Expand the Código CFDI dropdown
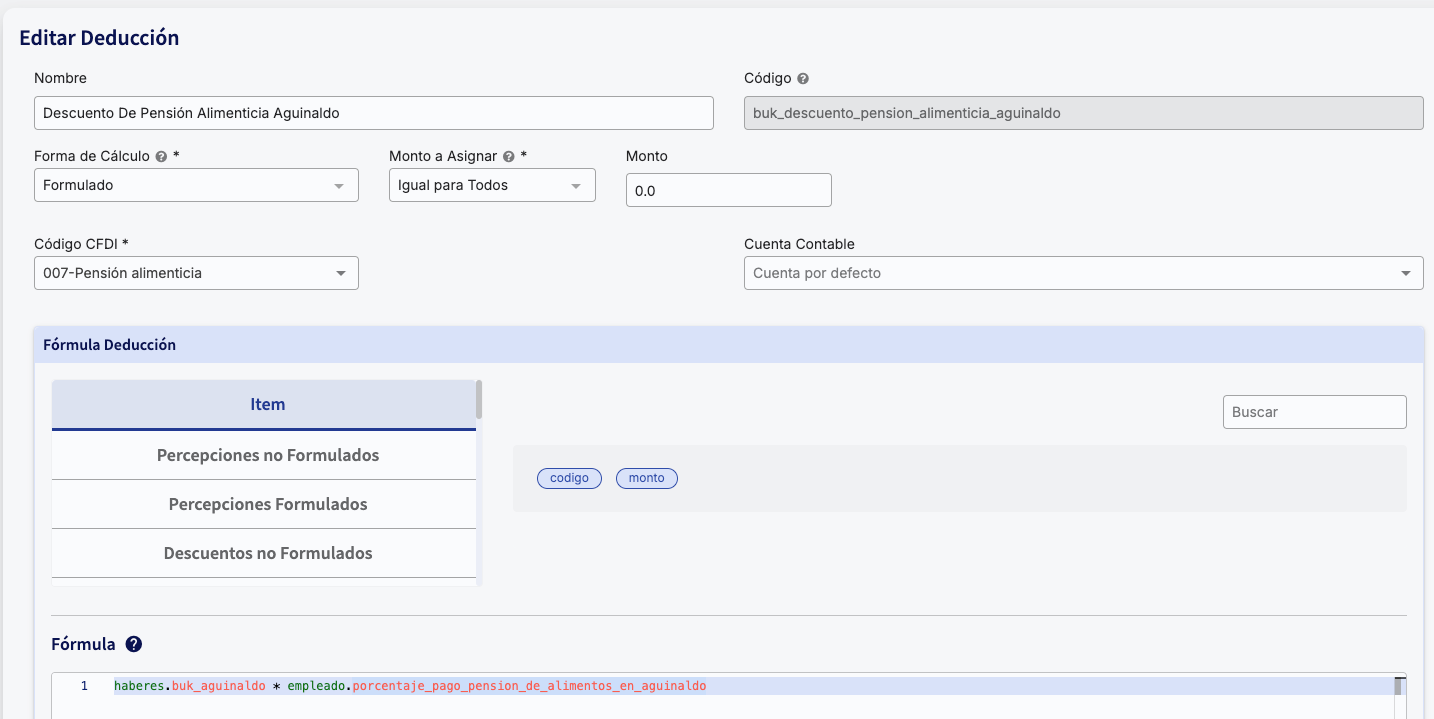This screenshot has width=1434, height=719. pos(196,273)
